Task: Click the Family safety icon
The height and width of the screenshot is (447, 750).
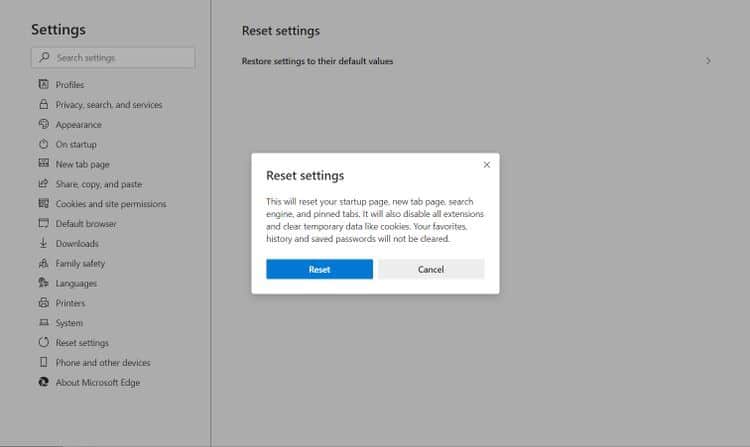Action: tap(44, 263)
